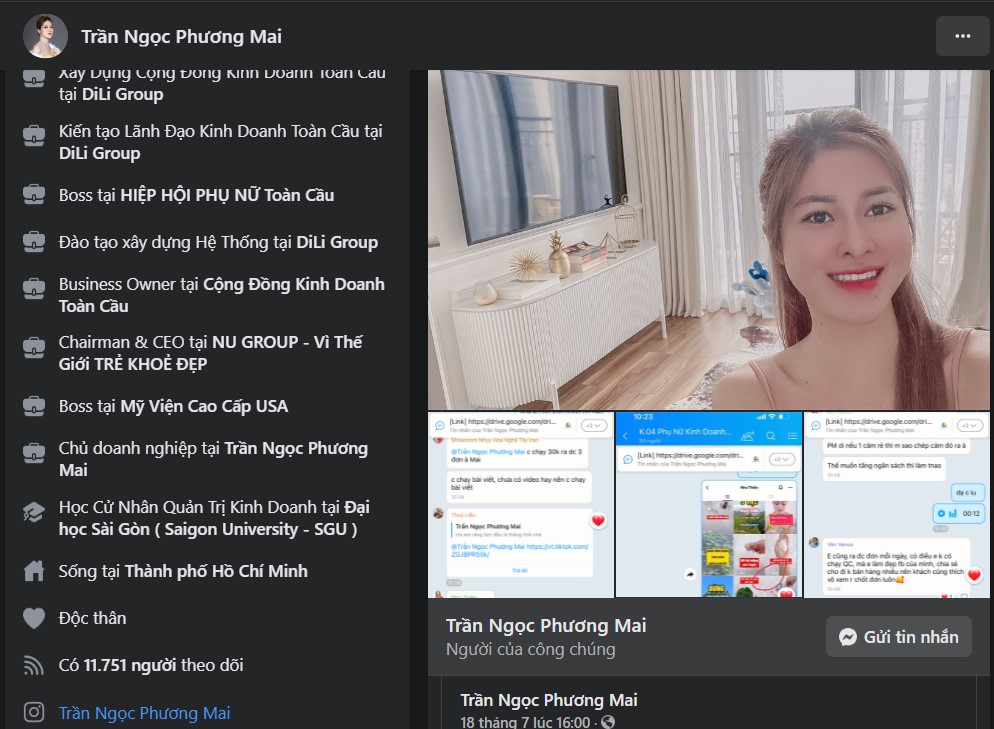Click briefcase icon beside Mỹ Viện Cao Cấp USA
The width and height of the screenshot is (994, 729).
point(34,406)
